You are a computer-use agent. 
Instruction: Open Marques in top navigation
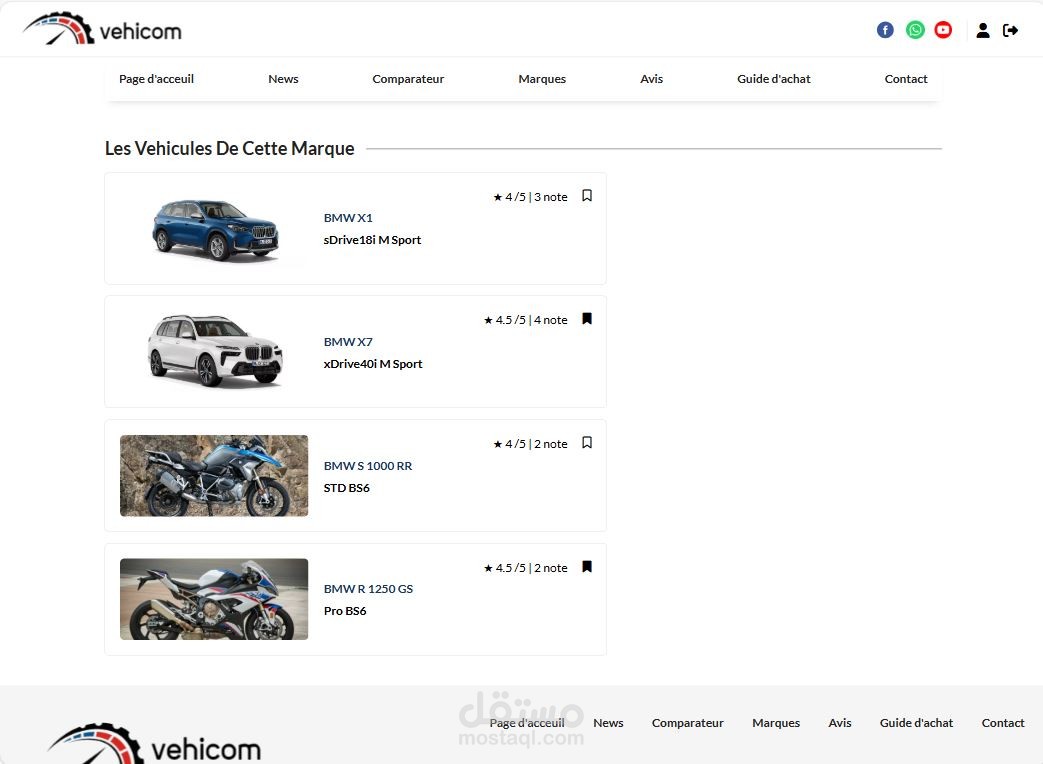click(542, 78)
